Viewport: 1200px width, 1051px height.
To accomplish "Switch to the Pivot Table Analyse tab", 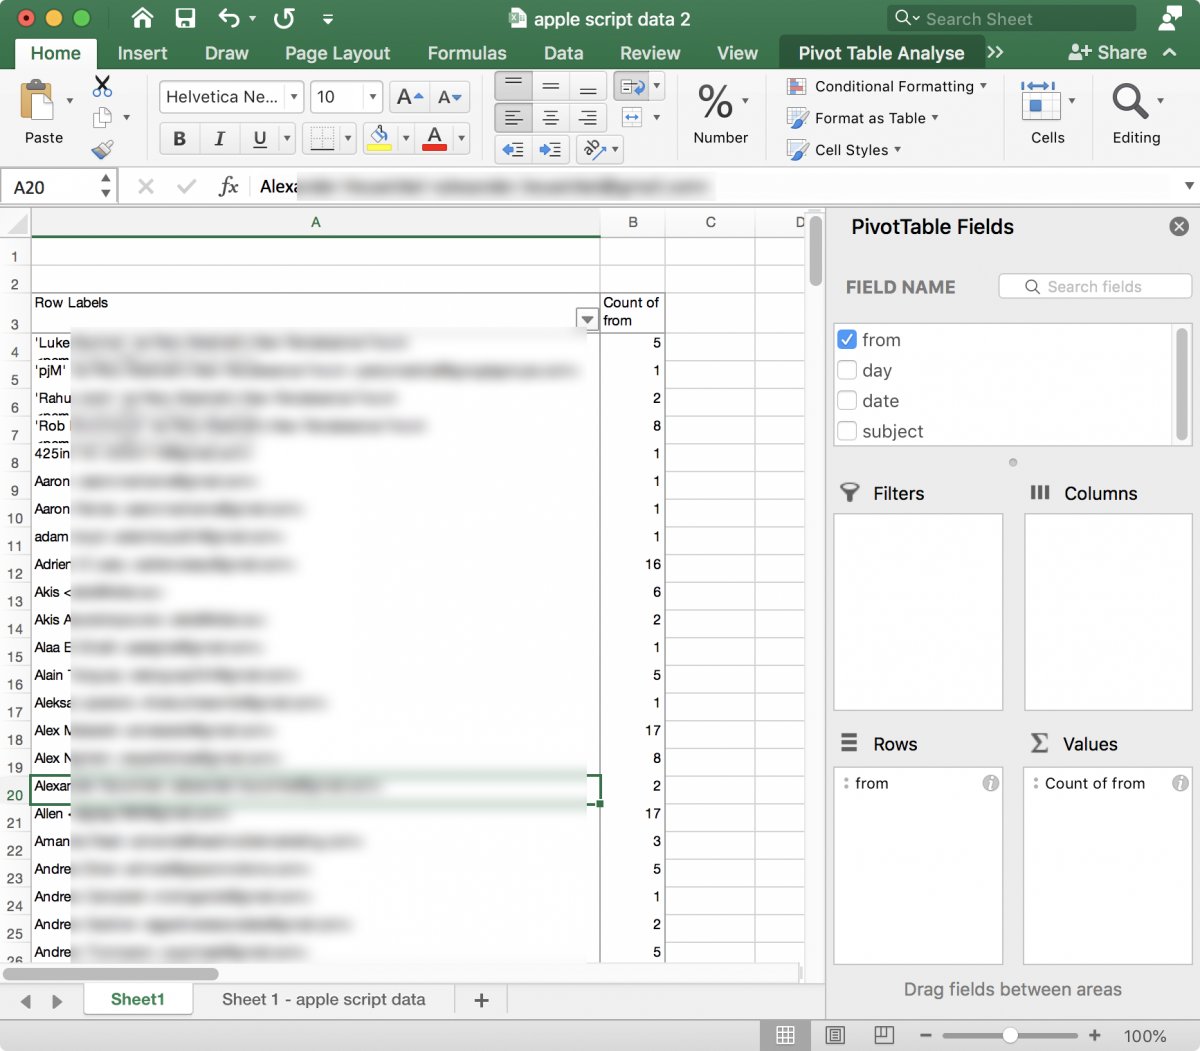I will [881, 51].
